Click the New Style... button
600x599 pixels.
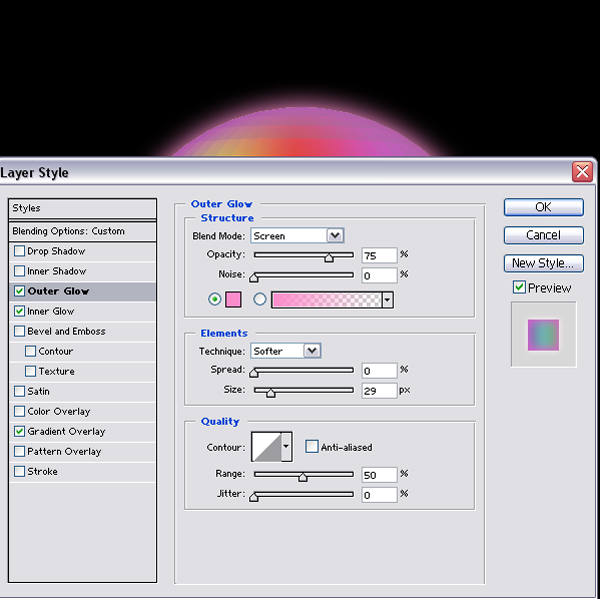click(543, 263)
